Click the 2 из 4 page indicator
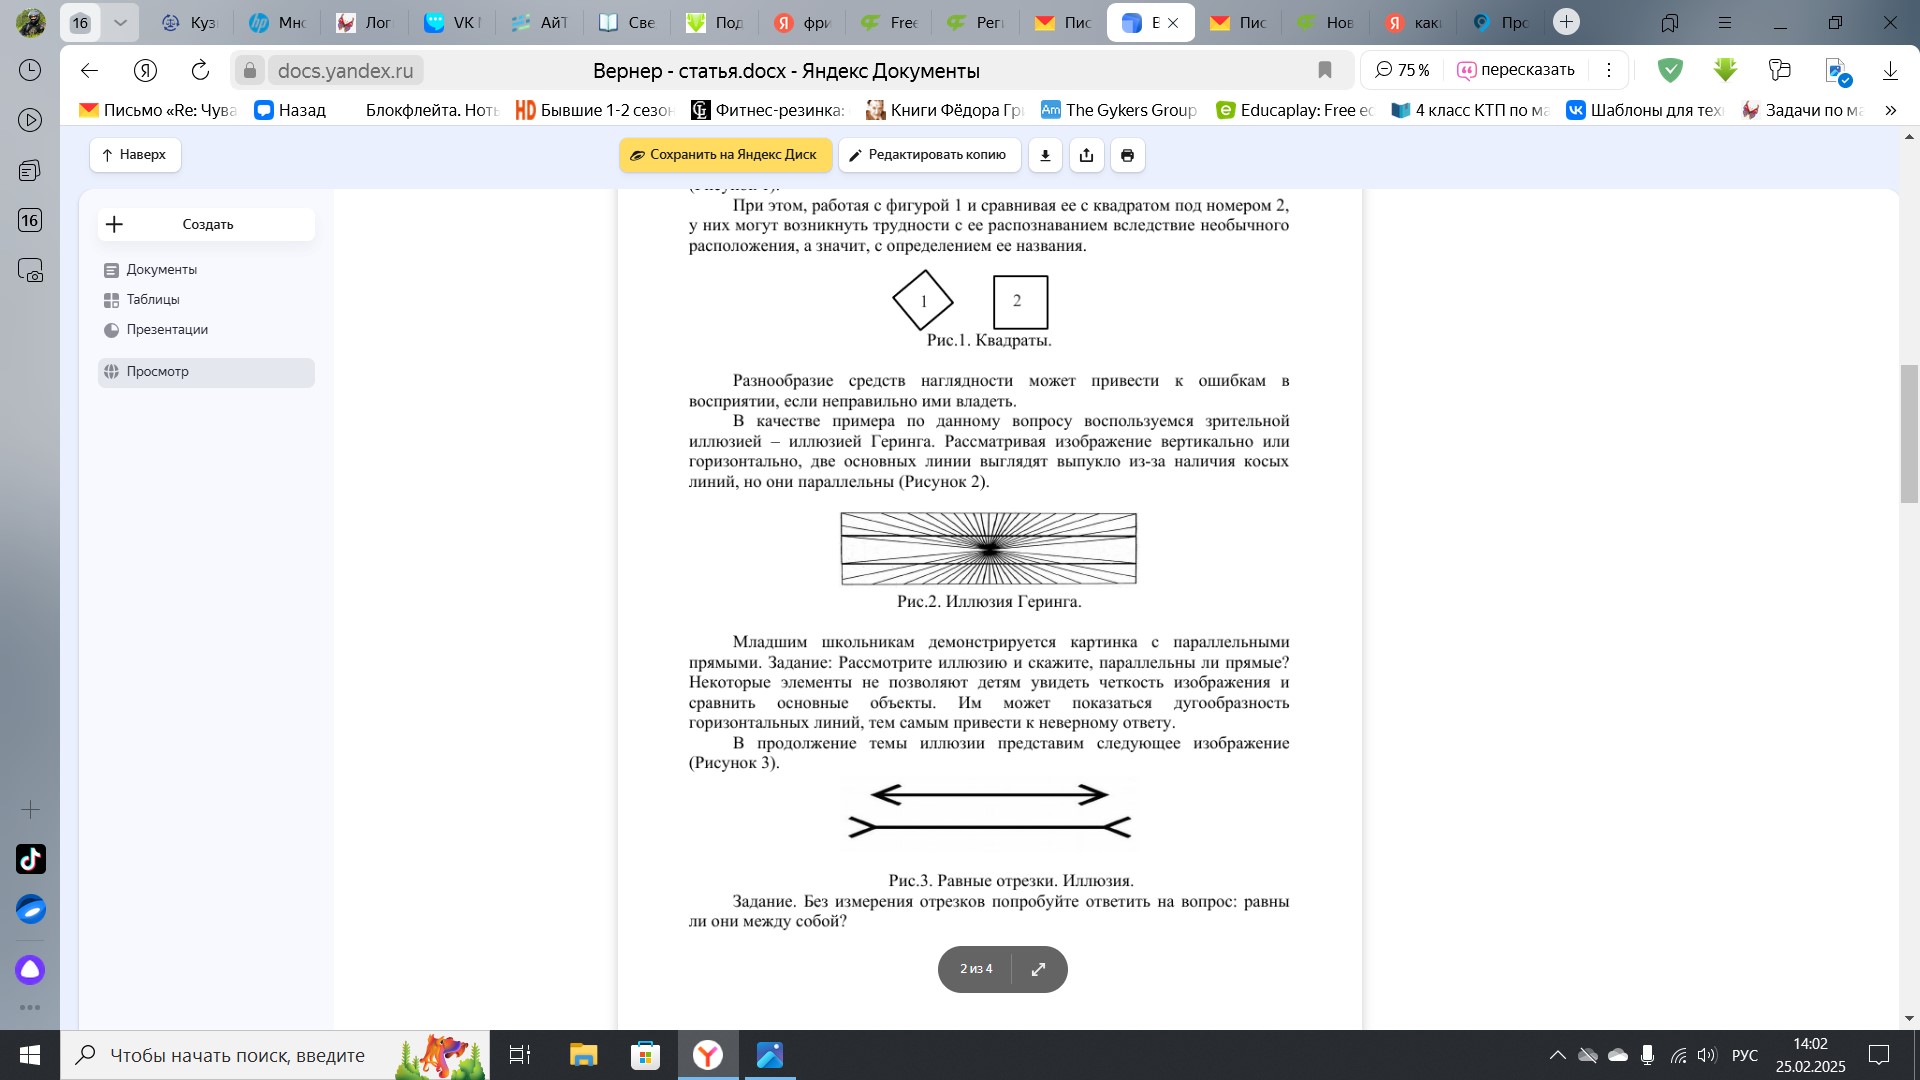The width and height of the screenshot is (1920, 1080). (x=976, y=969)
